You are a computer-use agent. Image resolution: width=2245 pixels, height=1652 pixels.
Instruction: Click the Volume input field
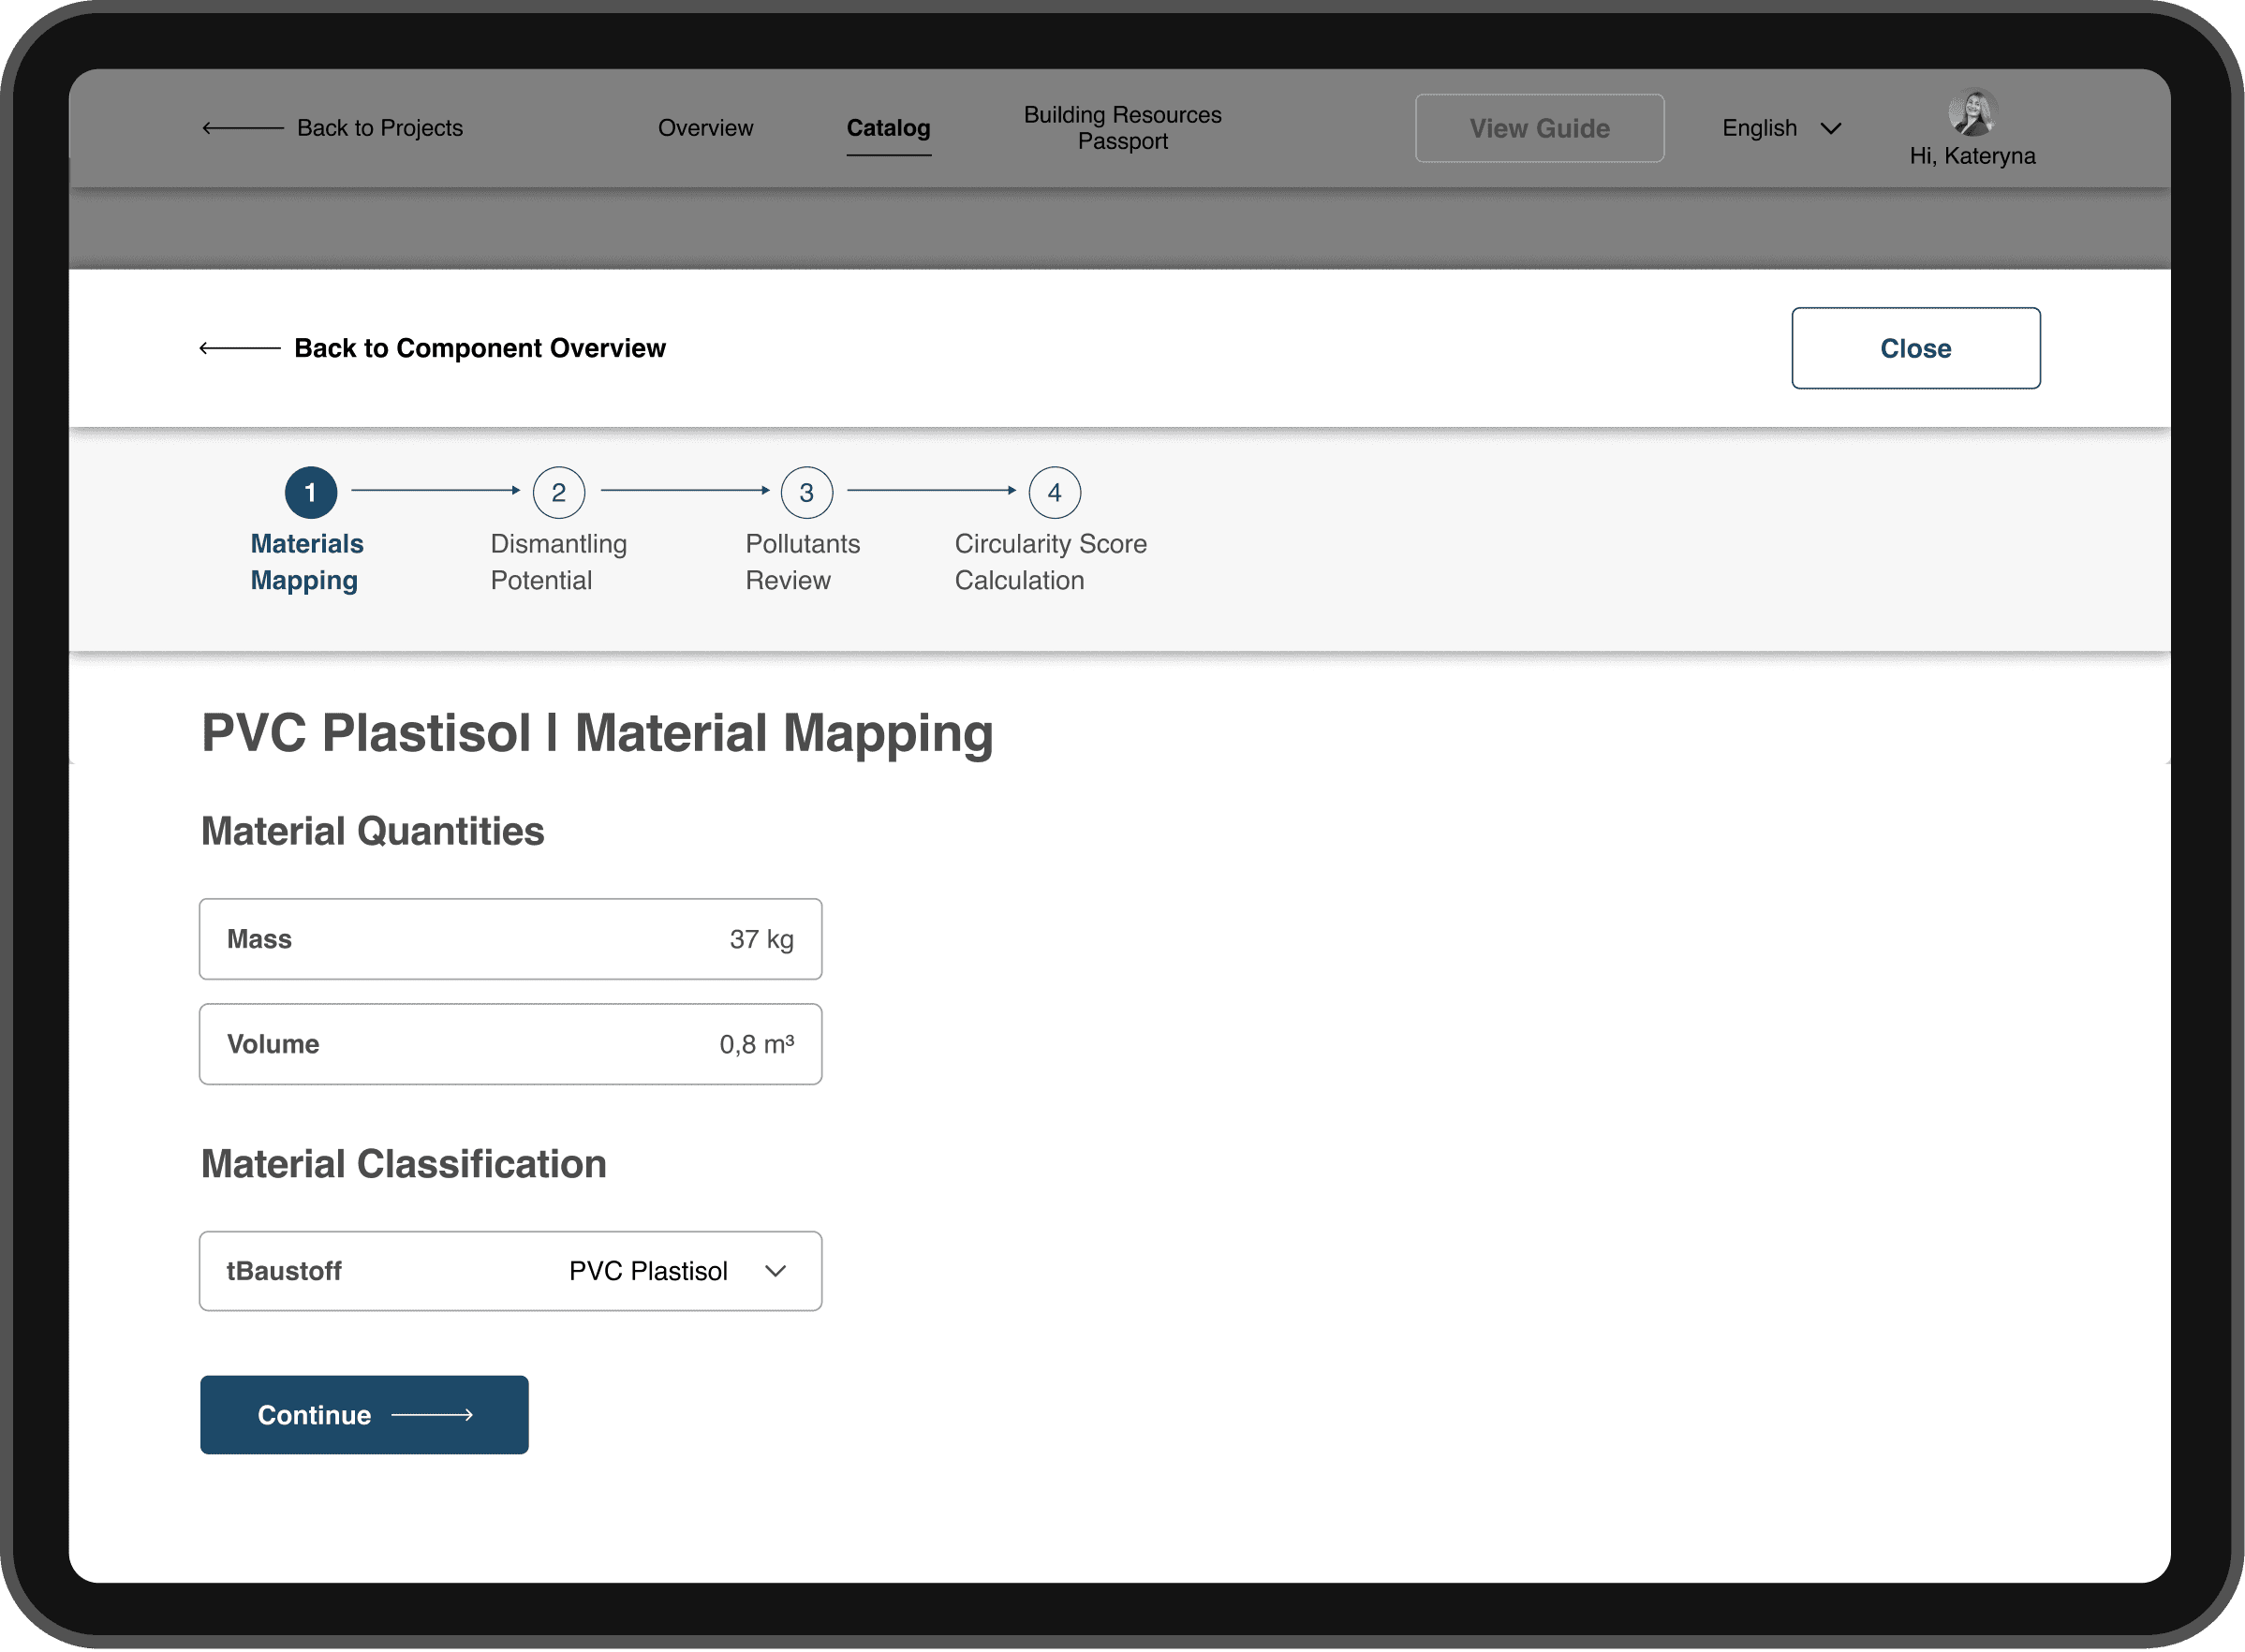click(x=510, y=1044)
